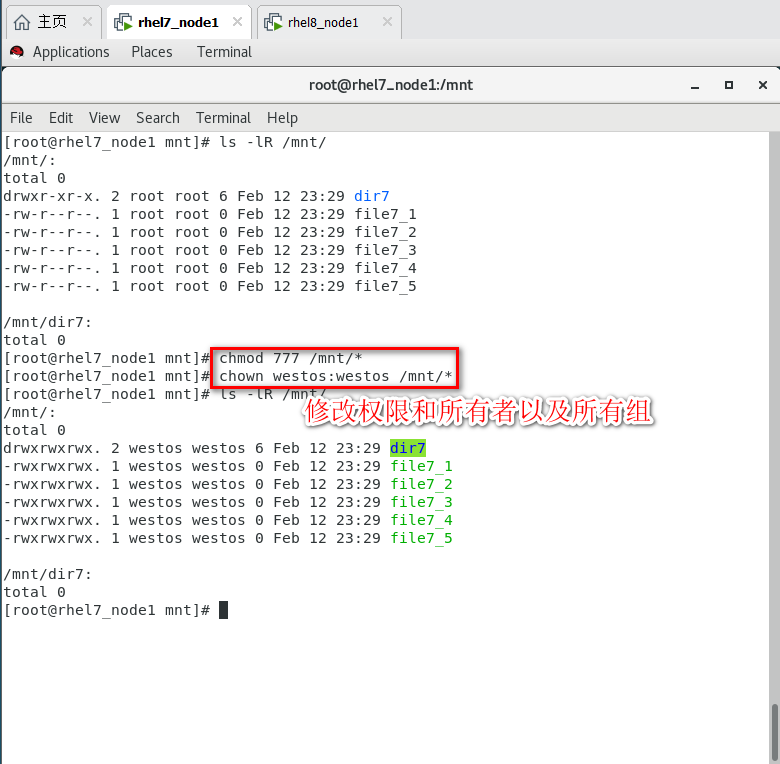
Task: Click the drwxrwxrwx. permission string
Action: [x=52, y=448]
